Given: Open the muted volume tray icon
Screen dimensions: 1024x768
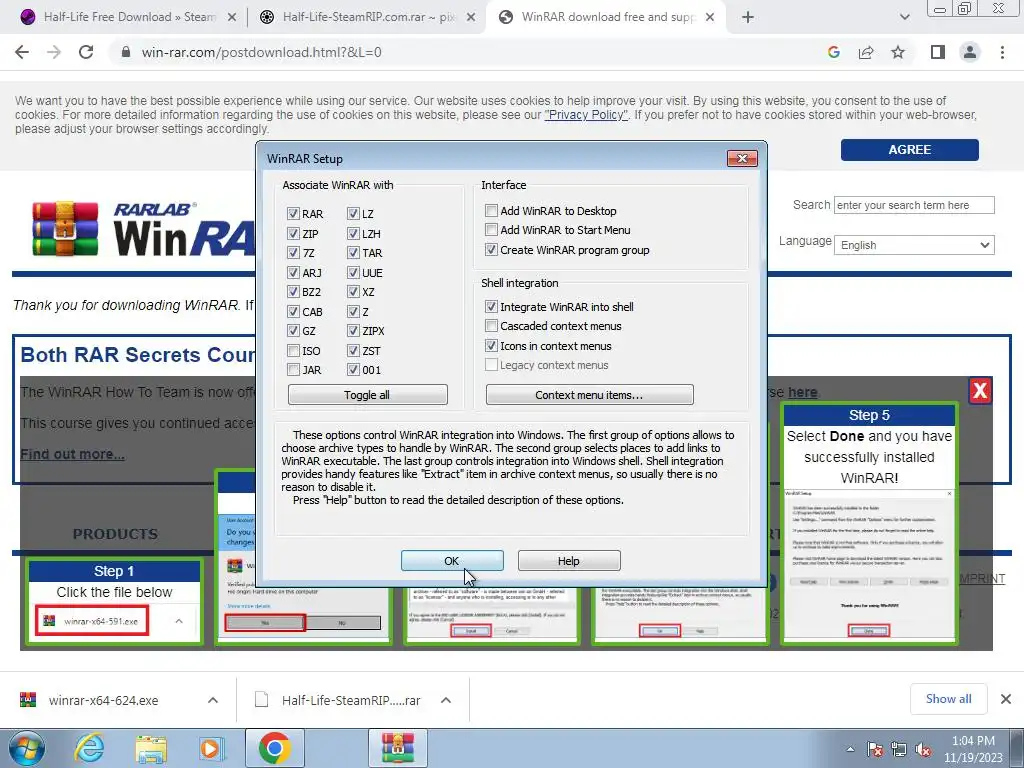Looking at the screenshot, I should 923,749.
